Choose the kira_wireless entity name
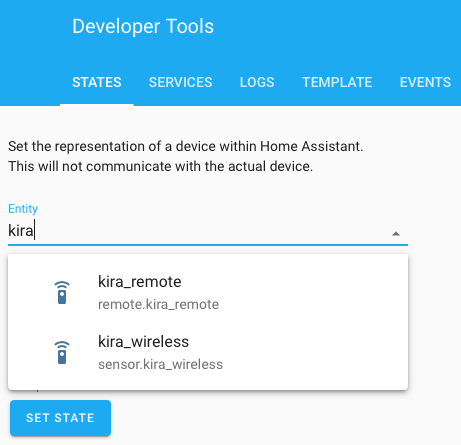This screenshot has width=461, height=445. (143, 342)
